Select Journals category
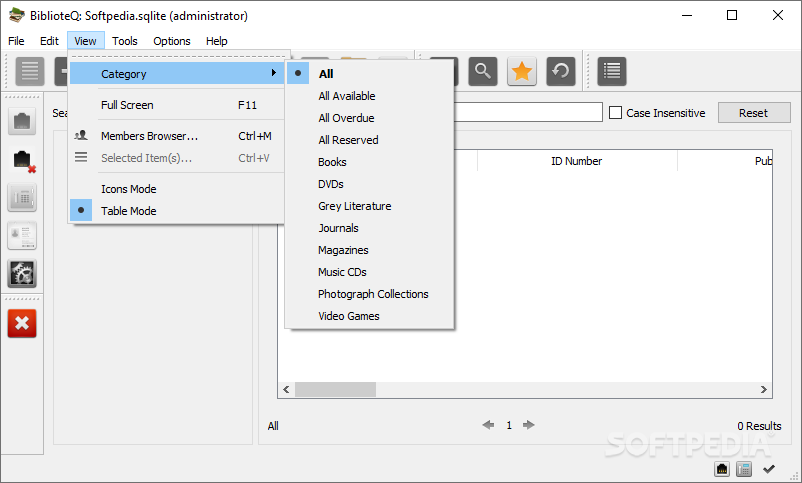The height and width of the screenshot is (483, 802). point(369,228)
